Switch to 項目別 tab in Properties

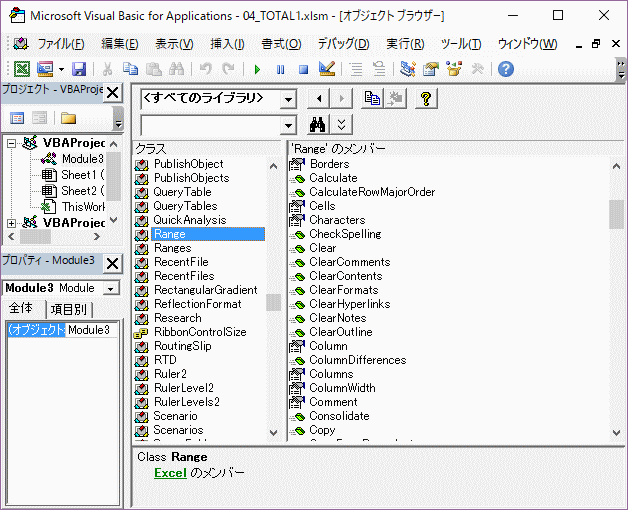click(x=68, y=309)
